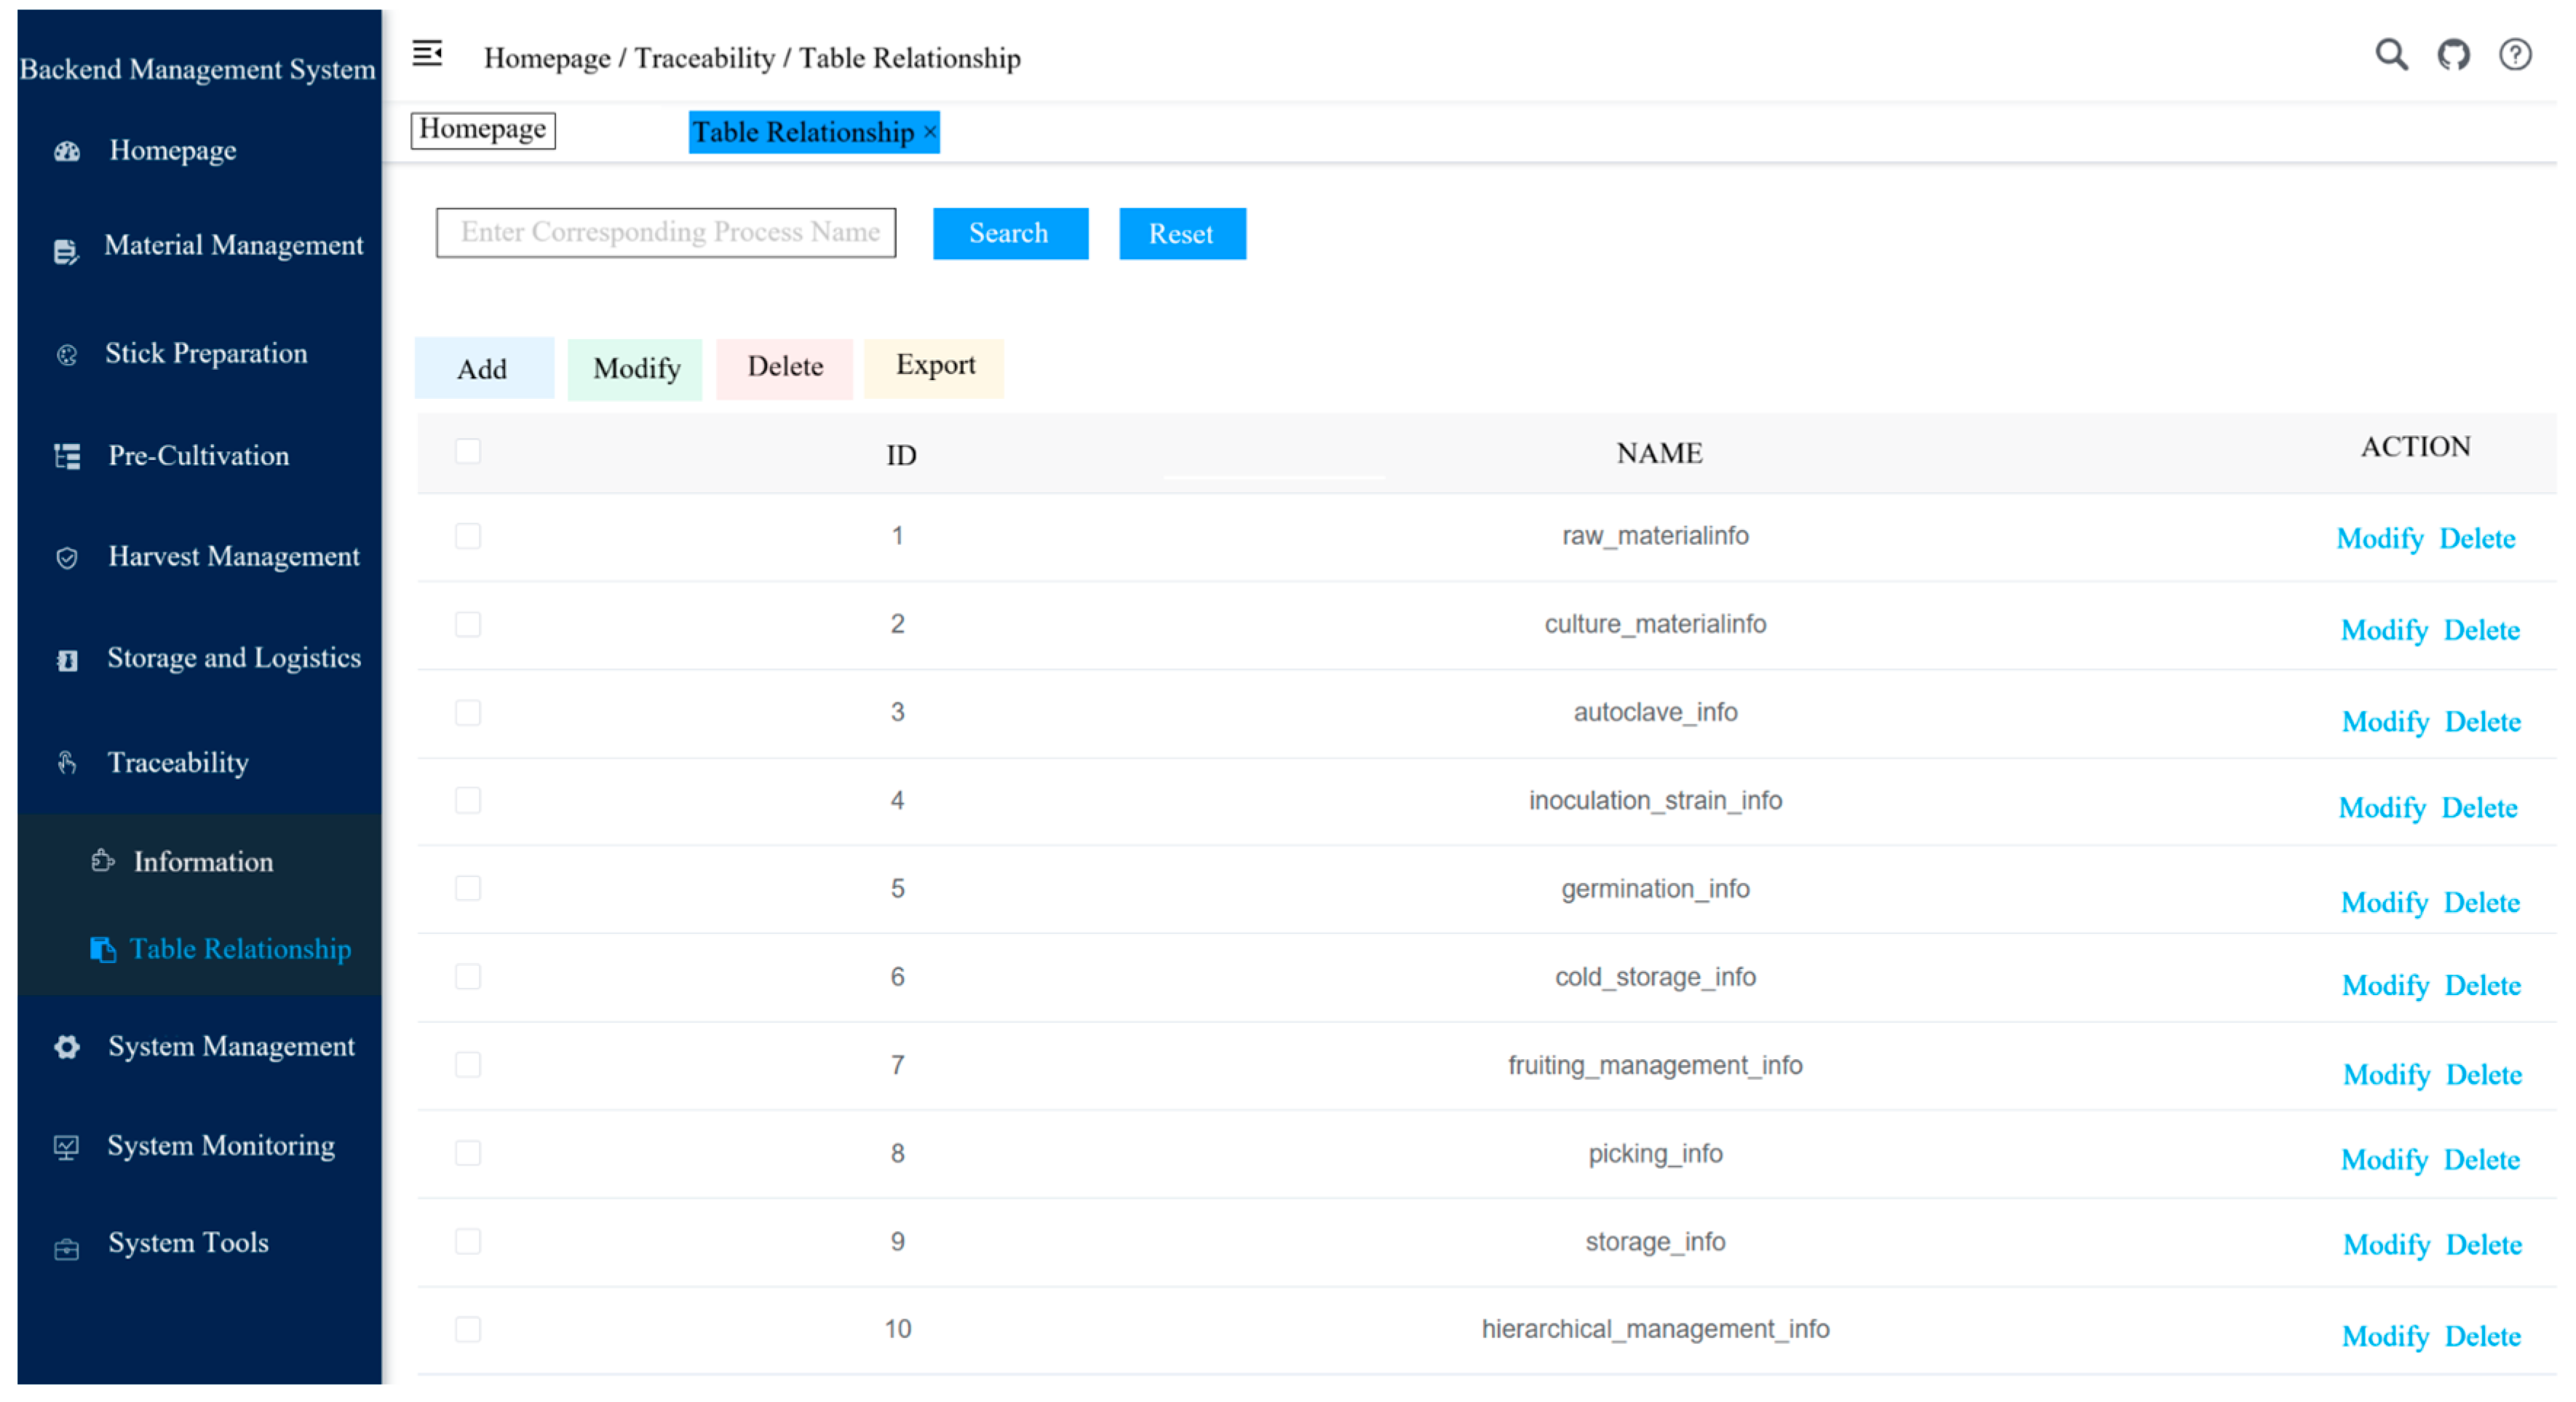
Task: Close the Table Relationship tab
Action: pyautogui.click(x=929, y=132)
